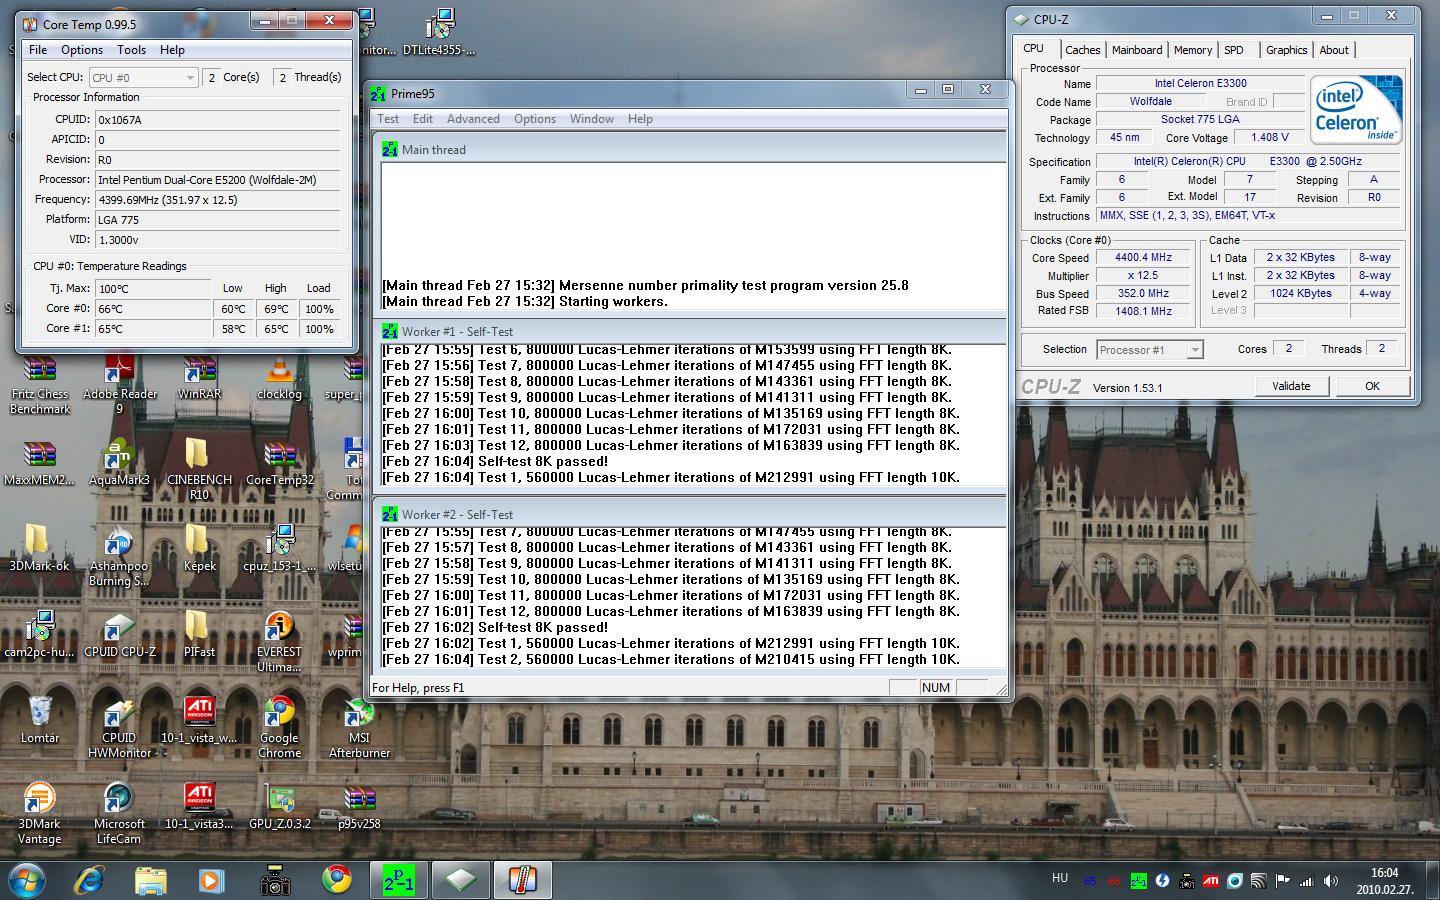The width and height of the screenshot is (1440, 900).
Task: Switch to CPU-Z via its taskbar button
Action: [x=461, y=880]
